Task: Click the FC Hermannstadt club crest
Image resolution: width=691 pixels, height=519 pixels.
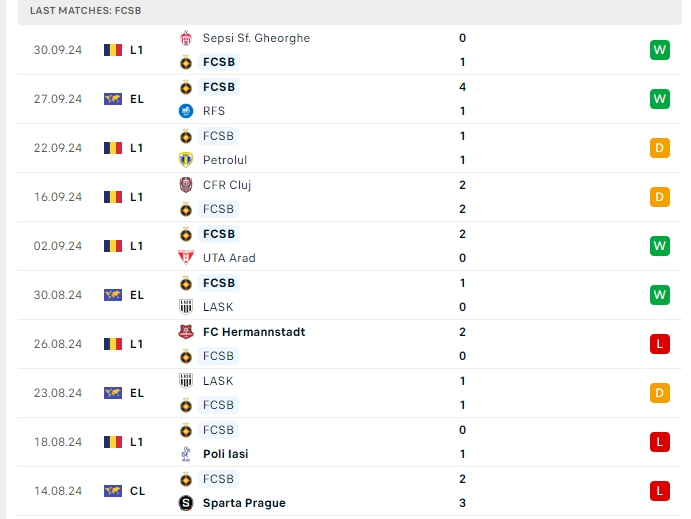Action: tap(185, 332)
